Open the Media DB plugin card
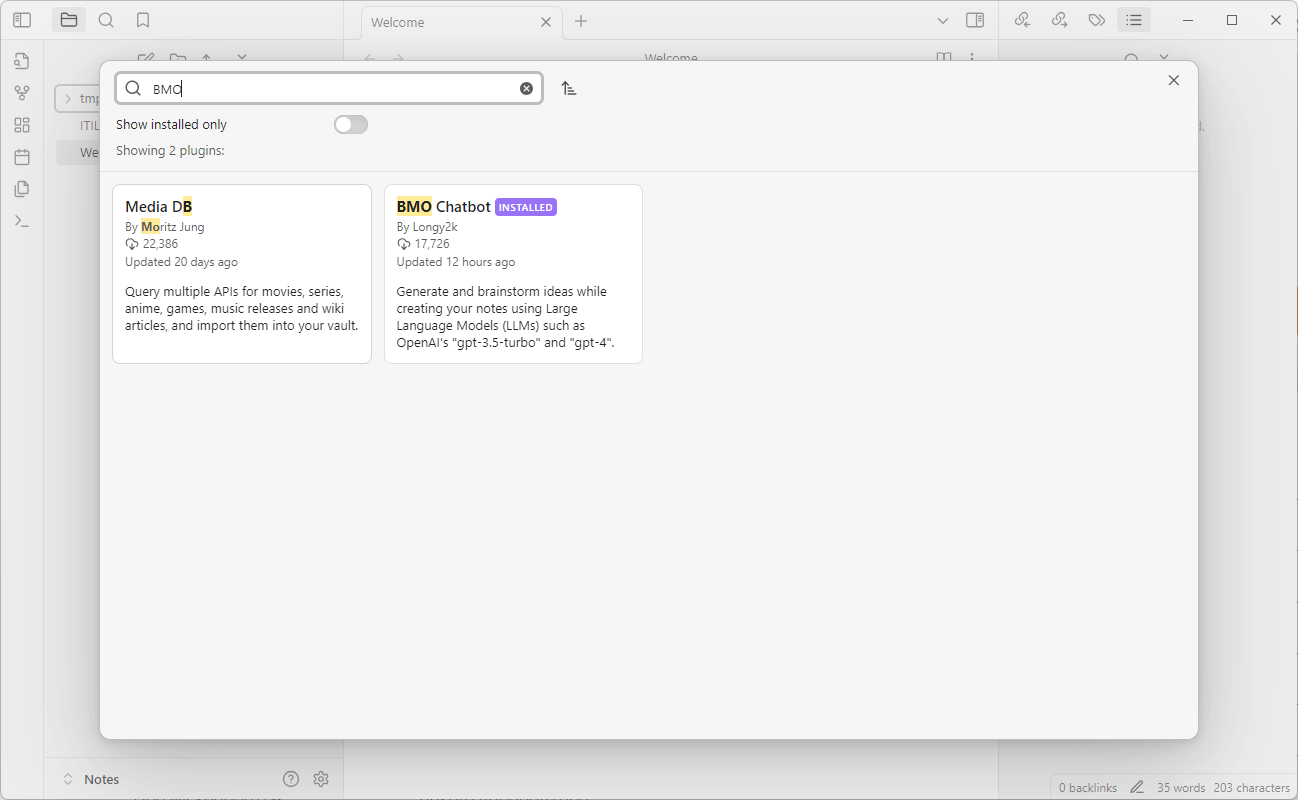1298x800 pixels. [242, 274]
